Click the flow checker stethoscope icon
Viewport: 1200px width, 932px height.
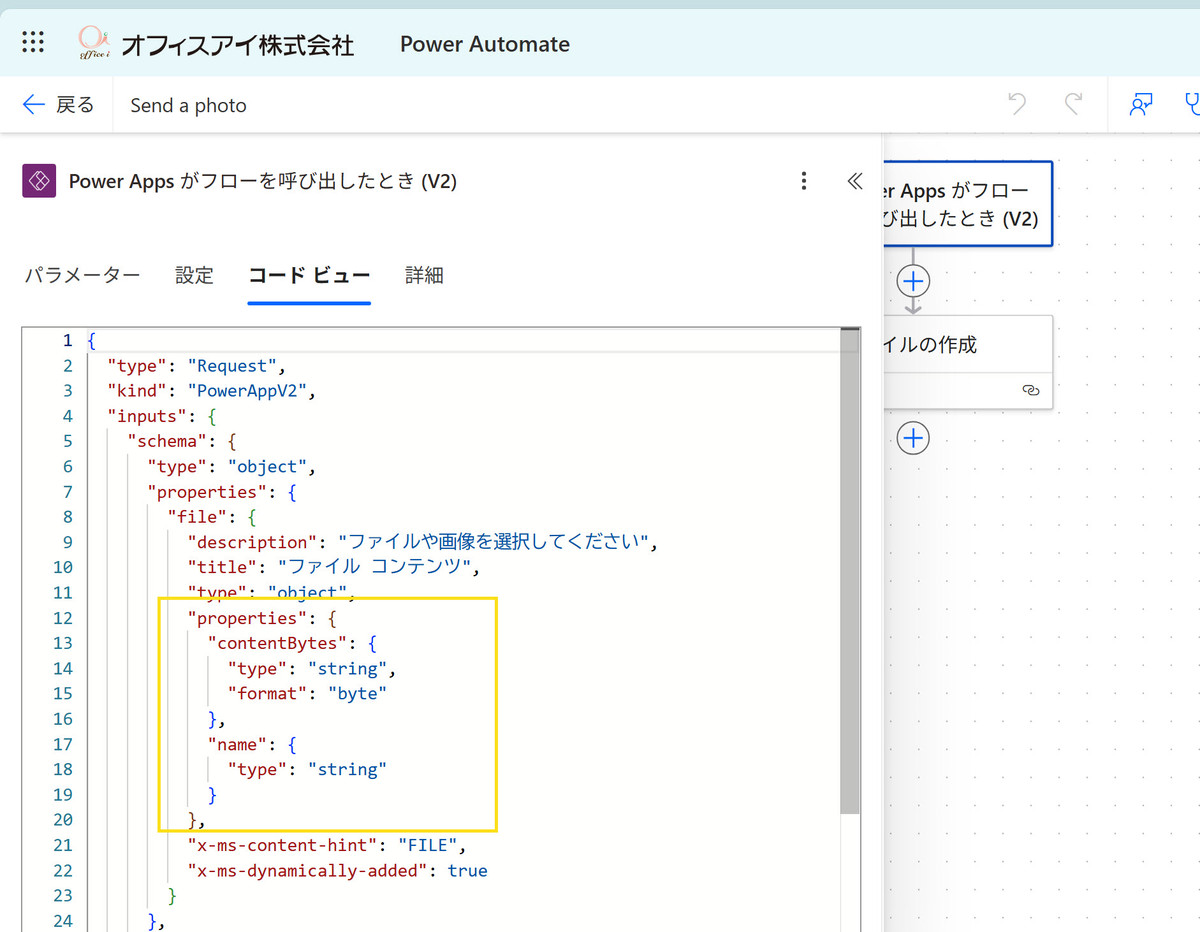point(1191,104)
